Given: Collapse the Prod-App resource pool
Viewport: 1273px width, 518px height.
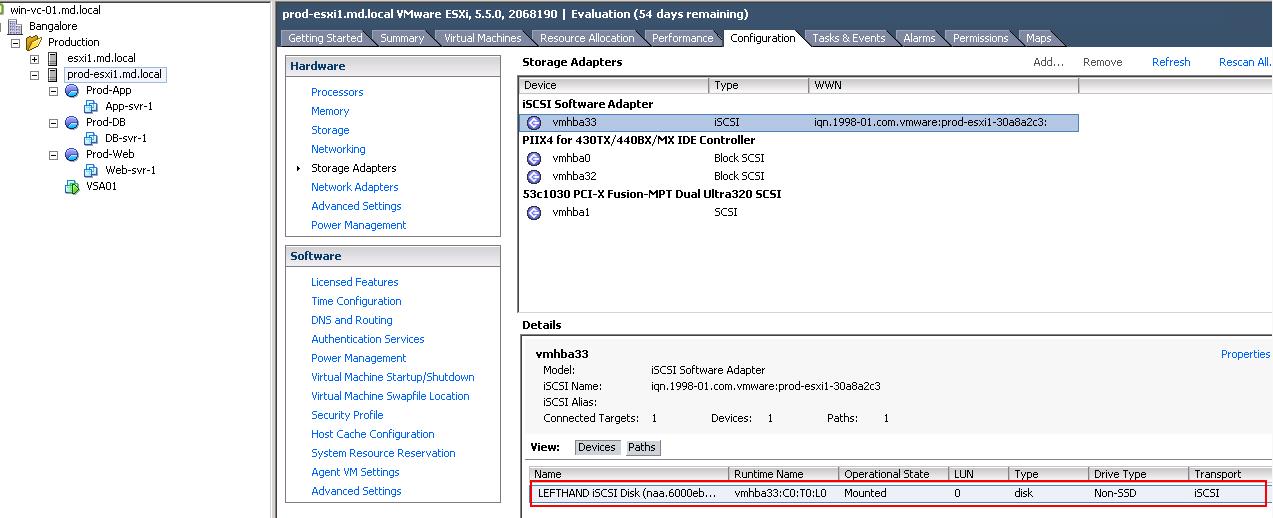Looking at the screenshot, I should coord(54,90).
